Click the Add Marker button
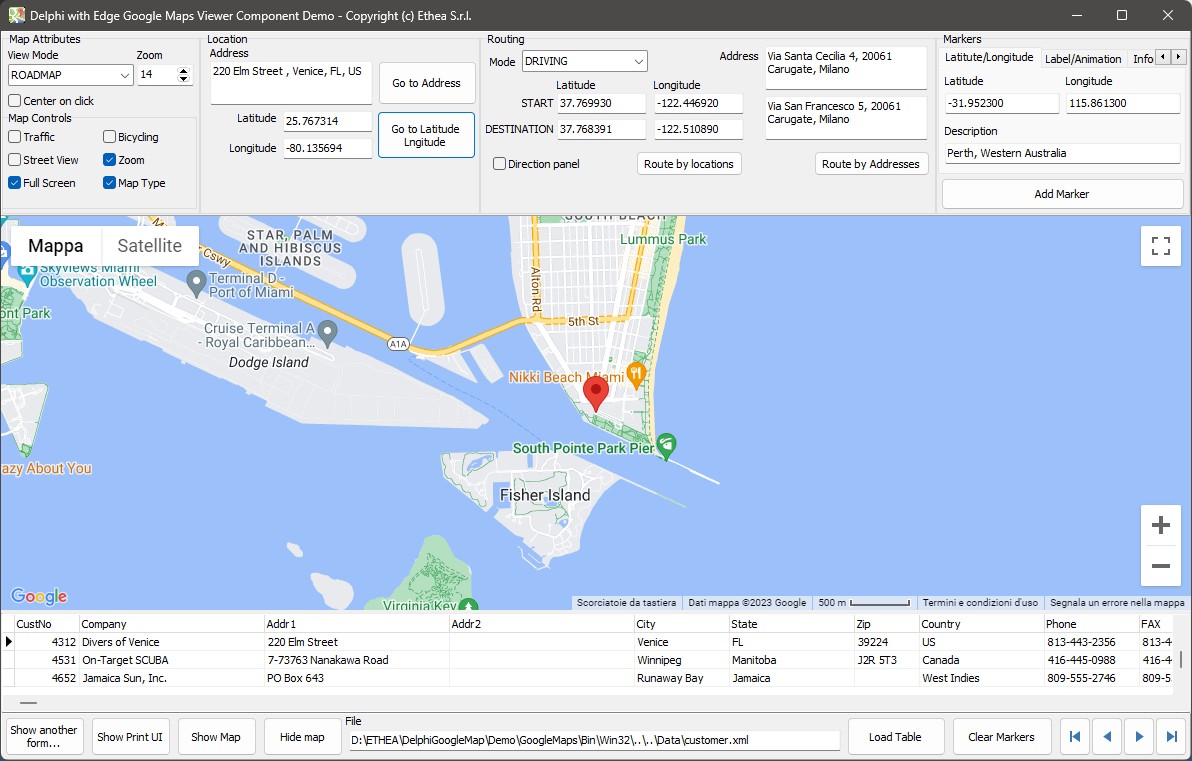 point(1062,194)
